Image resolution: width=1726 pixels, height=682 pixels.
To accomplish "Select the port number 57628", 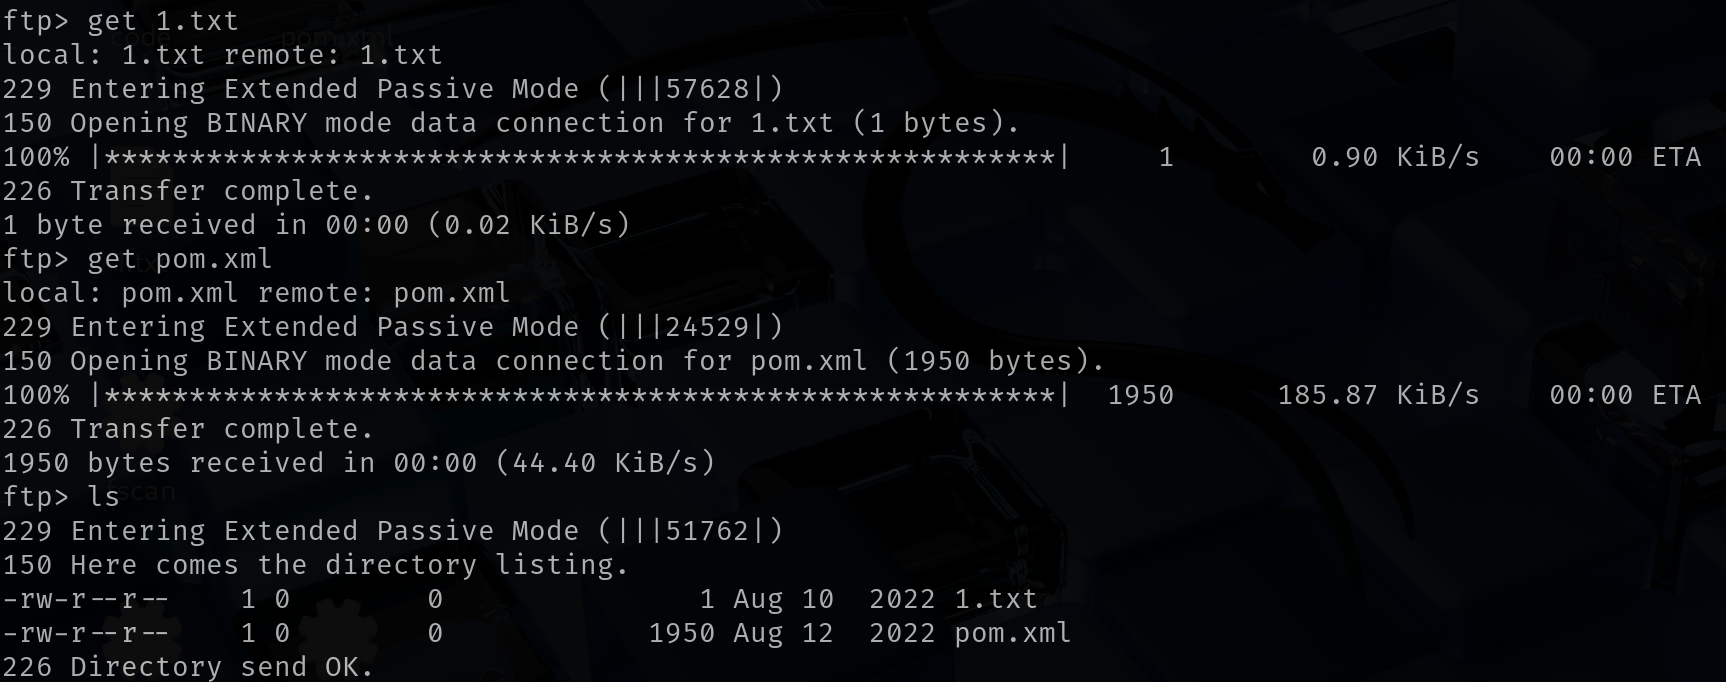I will 707,89.
